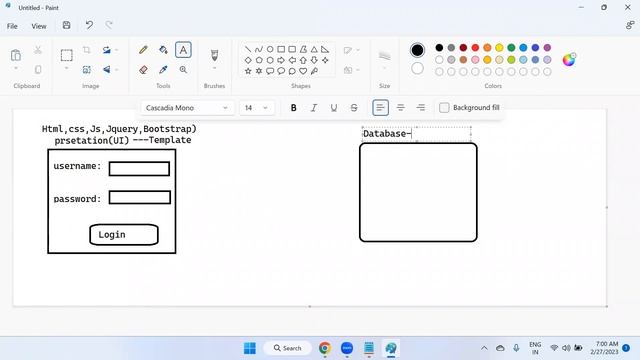Set text alignment to left
This screenshot has height=360, width=640.
[380, 108]
